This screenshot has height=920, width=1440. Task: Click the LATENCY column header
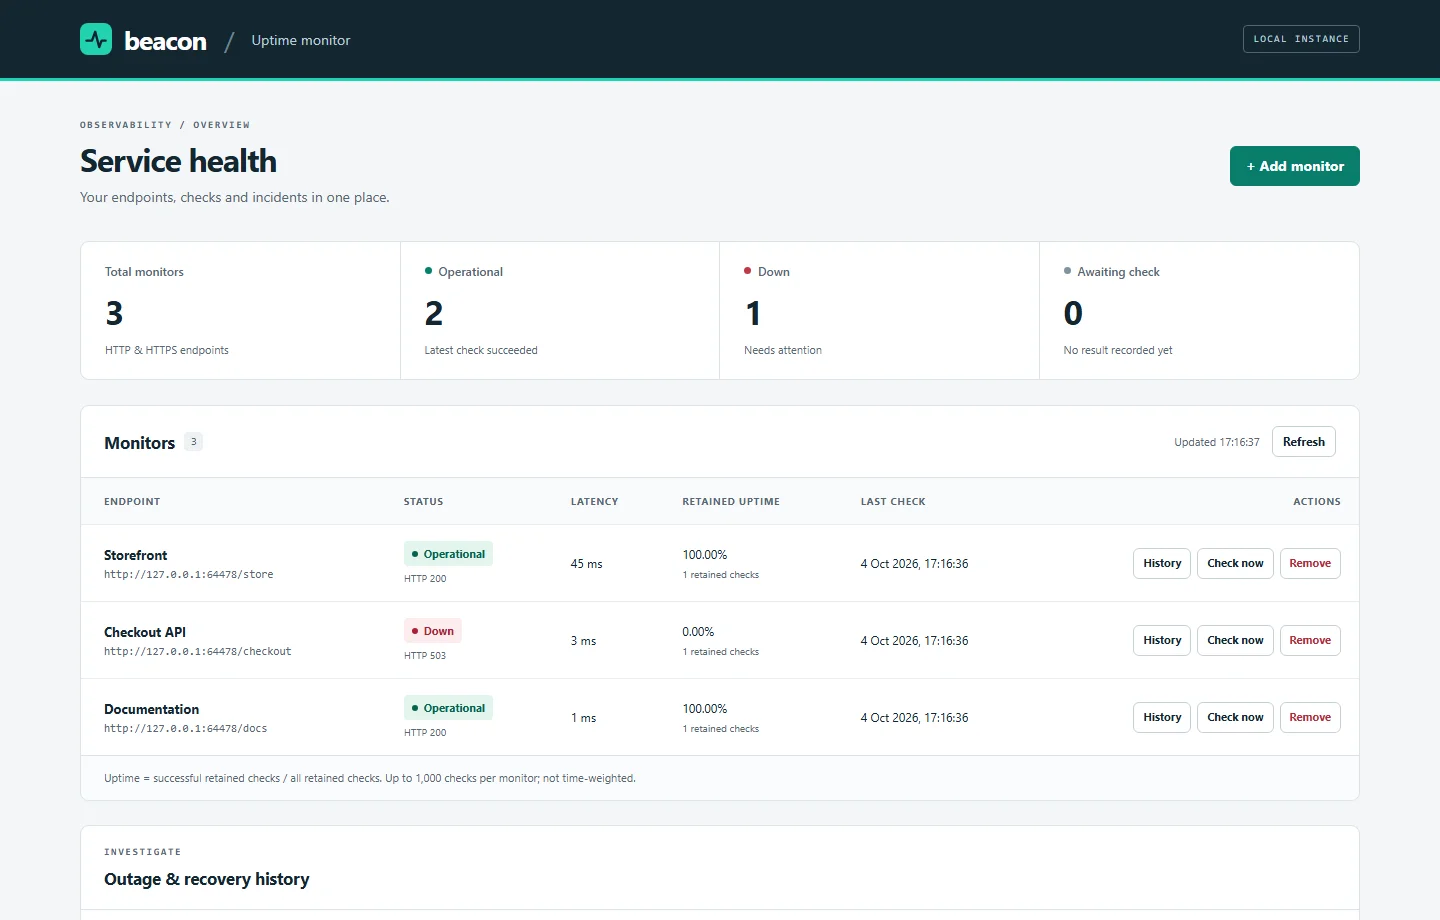coord(594,502)
